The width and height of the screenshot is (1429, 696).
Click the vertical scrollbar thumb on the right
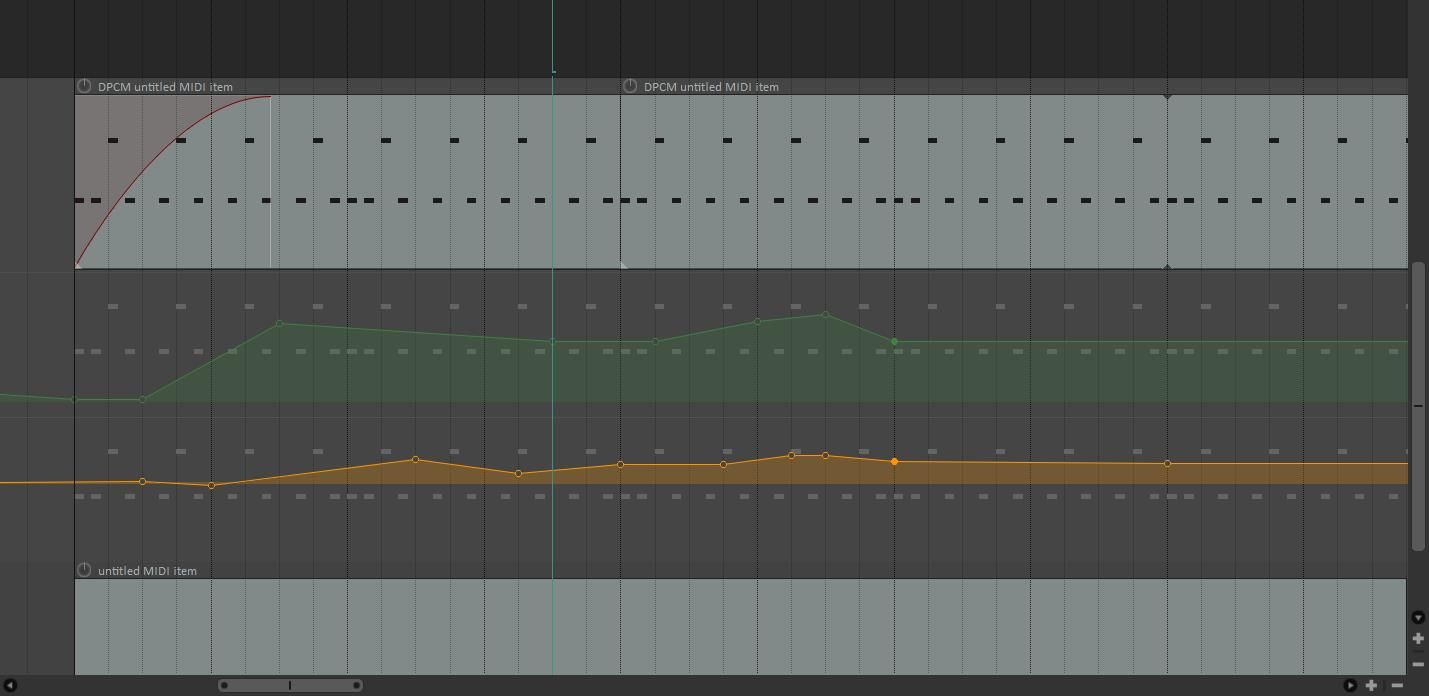coord(1418,405)
